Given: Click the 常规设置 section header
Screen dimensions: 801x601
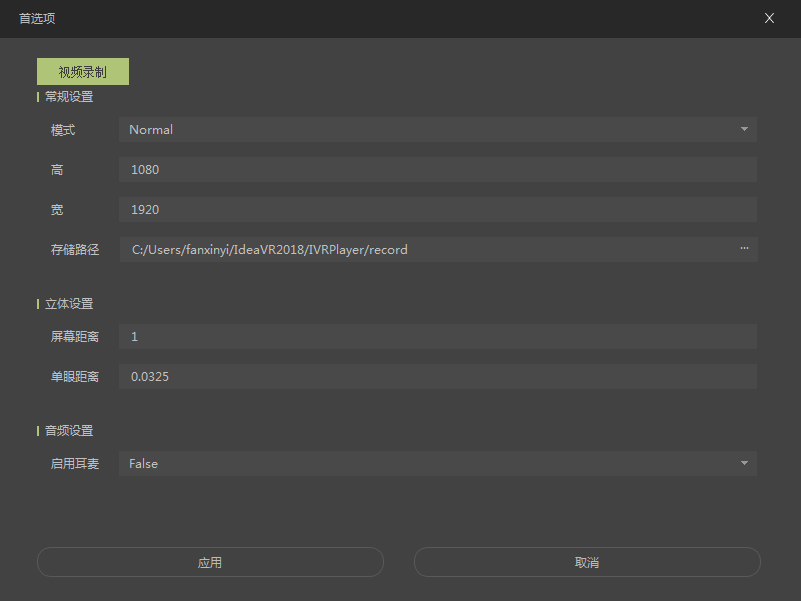Looking at the screenshot, I should coord(69,97).
